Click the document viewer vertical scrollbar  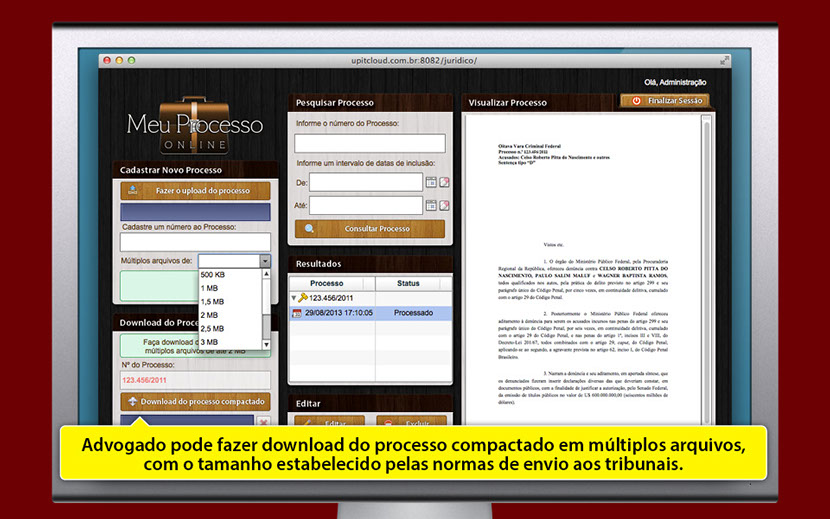tap(708, 270)
